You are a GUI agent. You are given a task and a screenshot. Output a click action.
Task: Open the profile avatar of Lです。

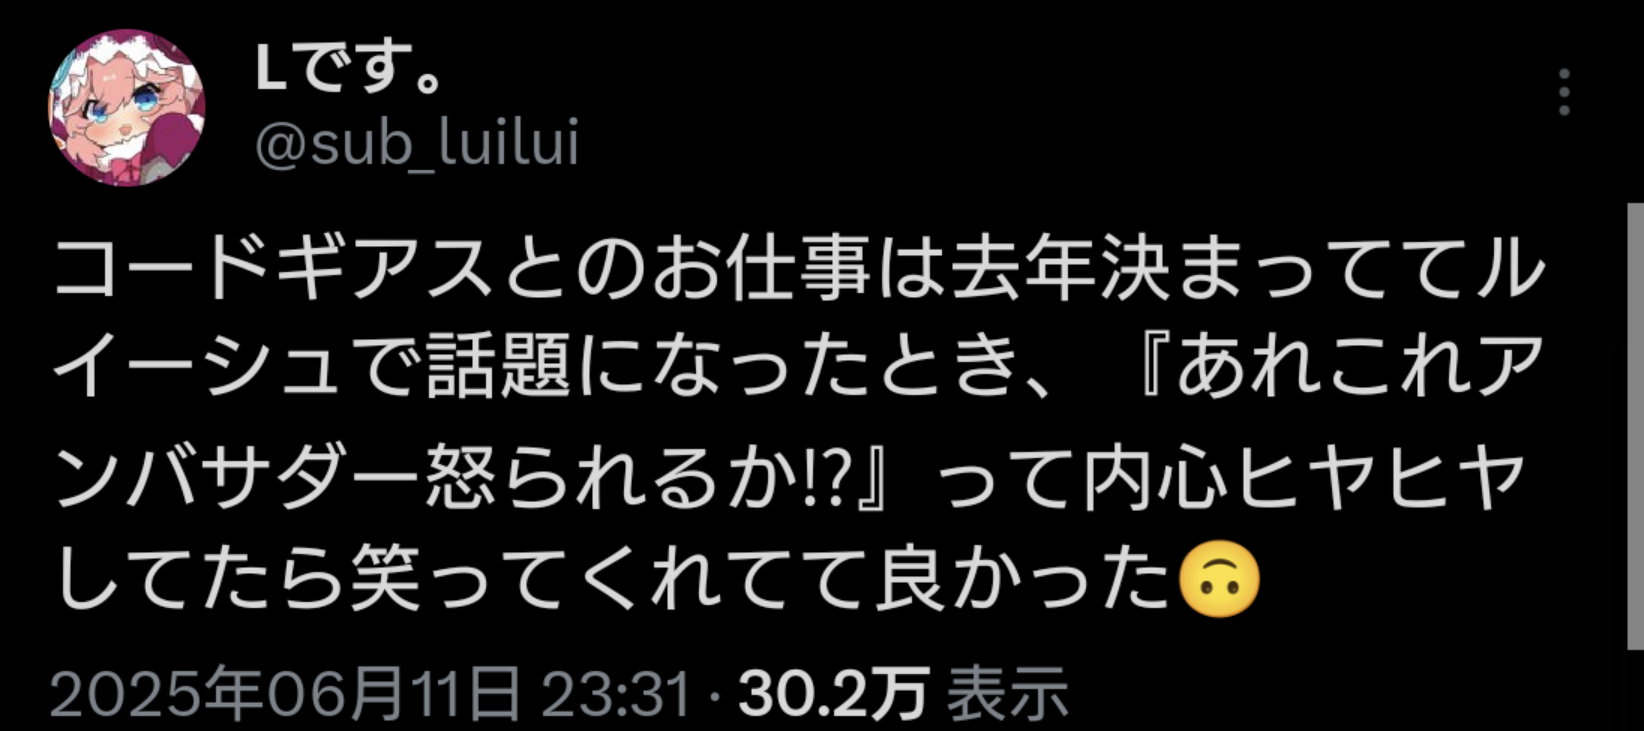pos(127,107)
